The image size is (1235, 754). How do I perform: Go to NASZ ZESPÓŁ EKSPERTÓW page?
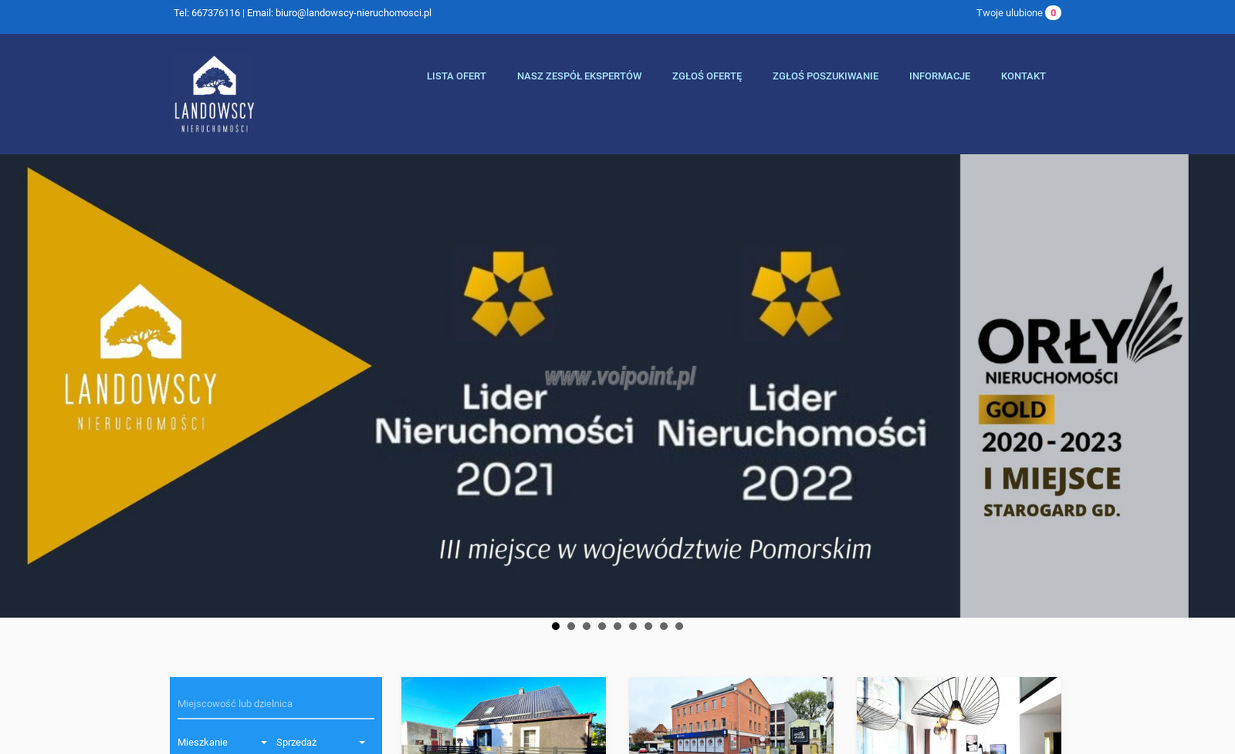(x=579, y=76)
